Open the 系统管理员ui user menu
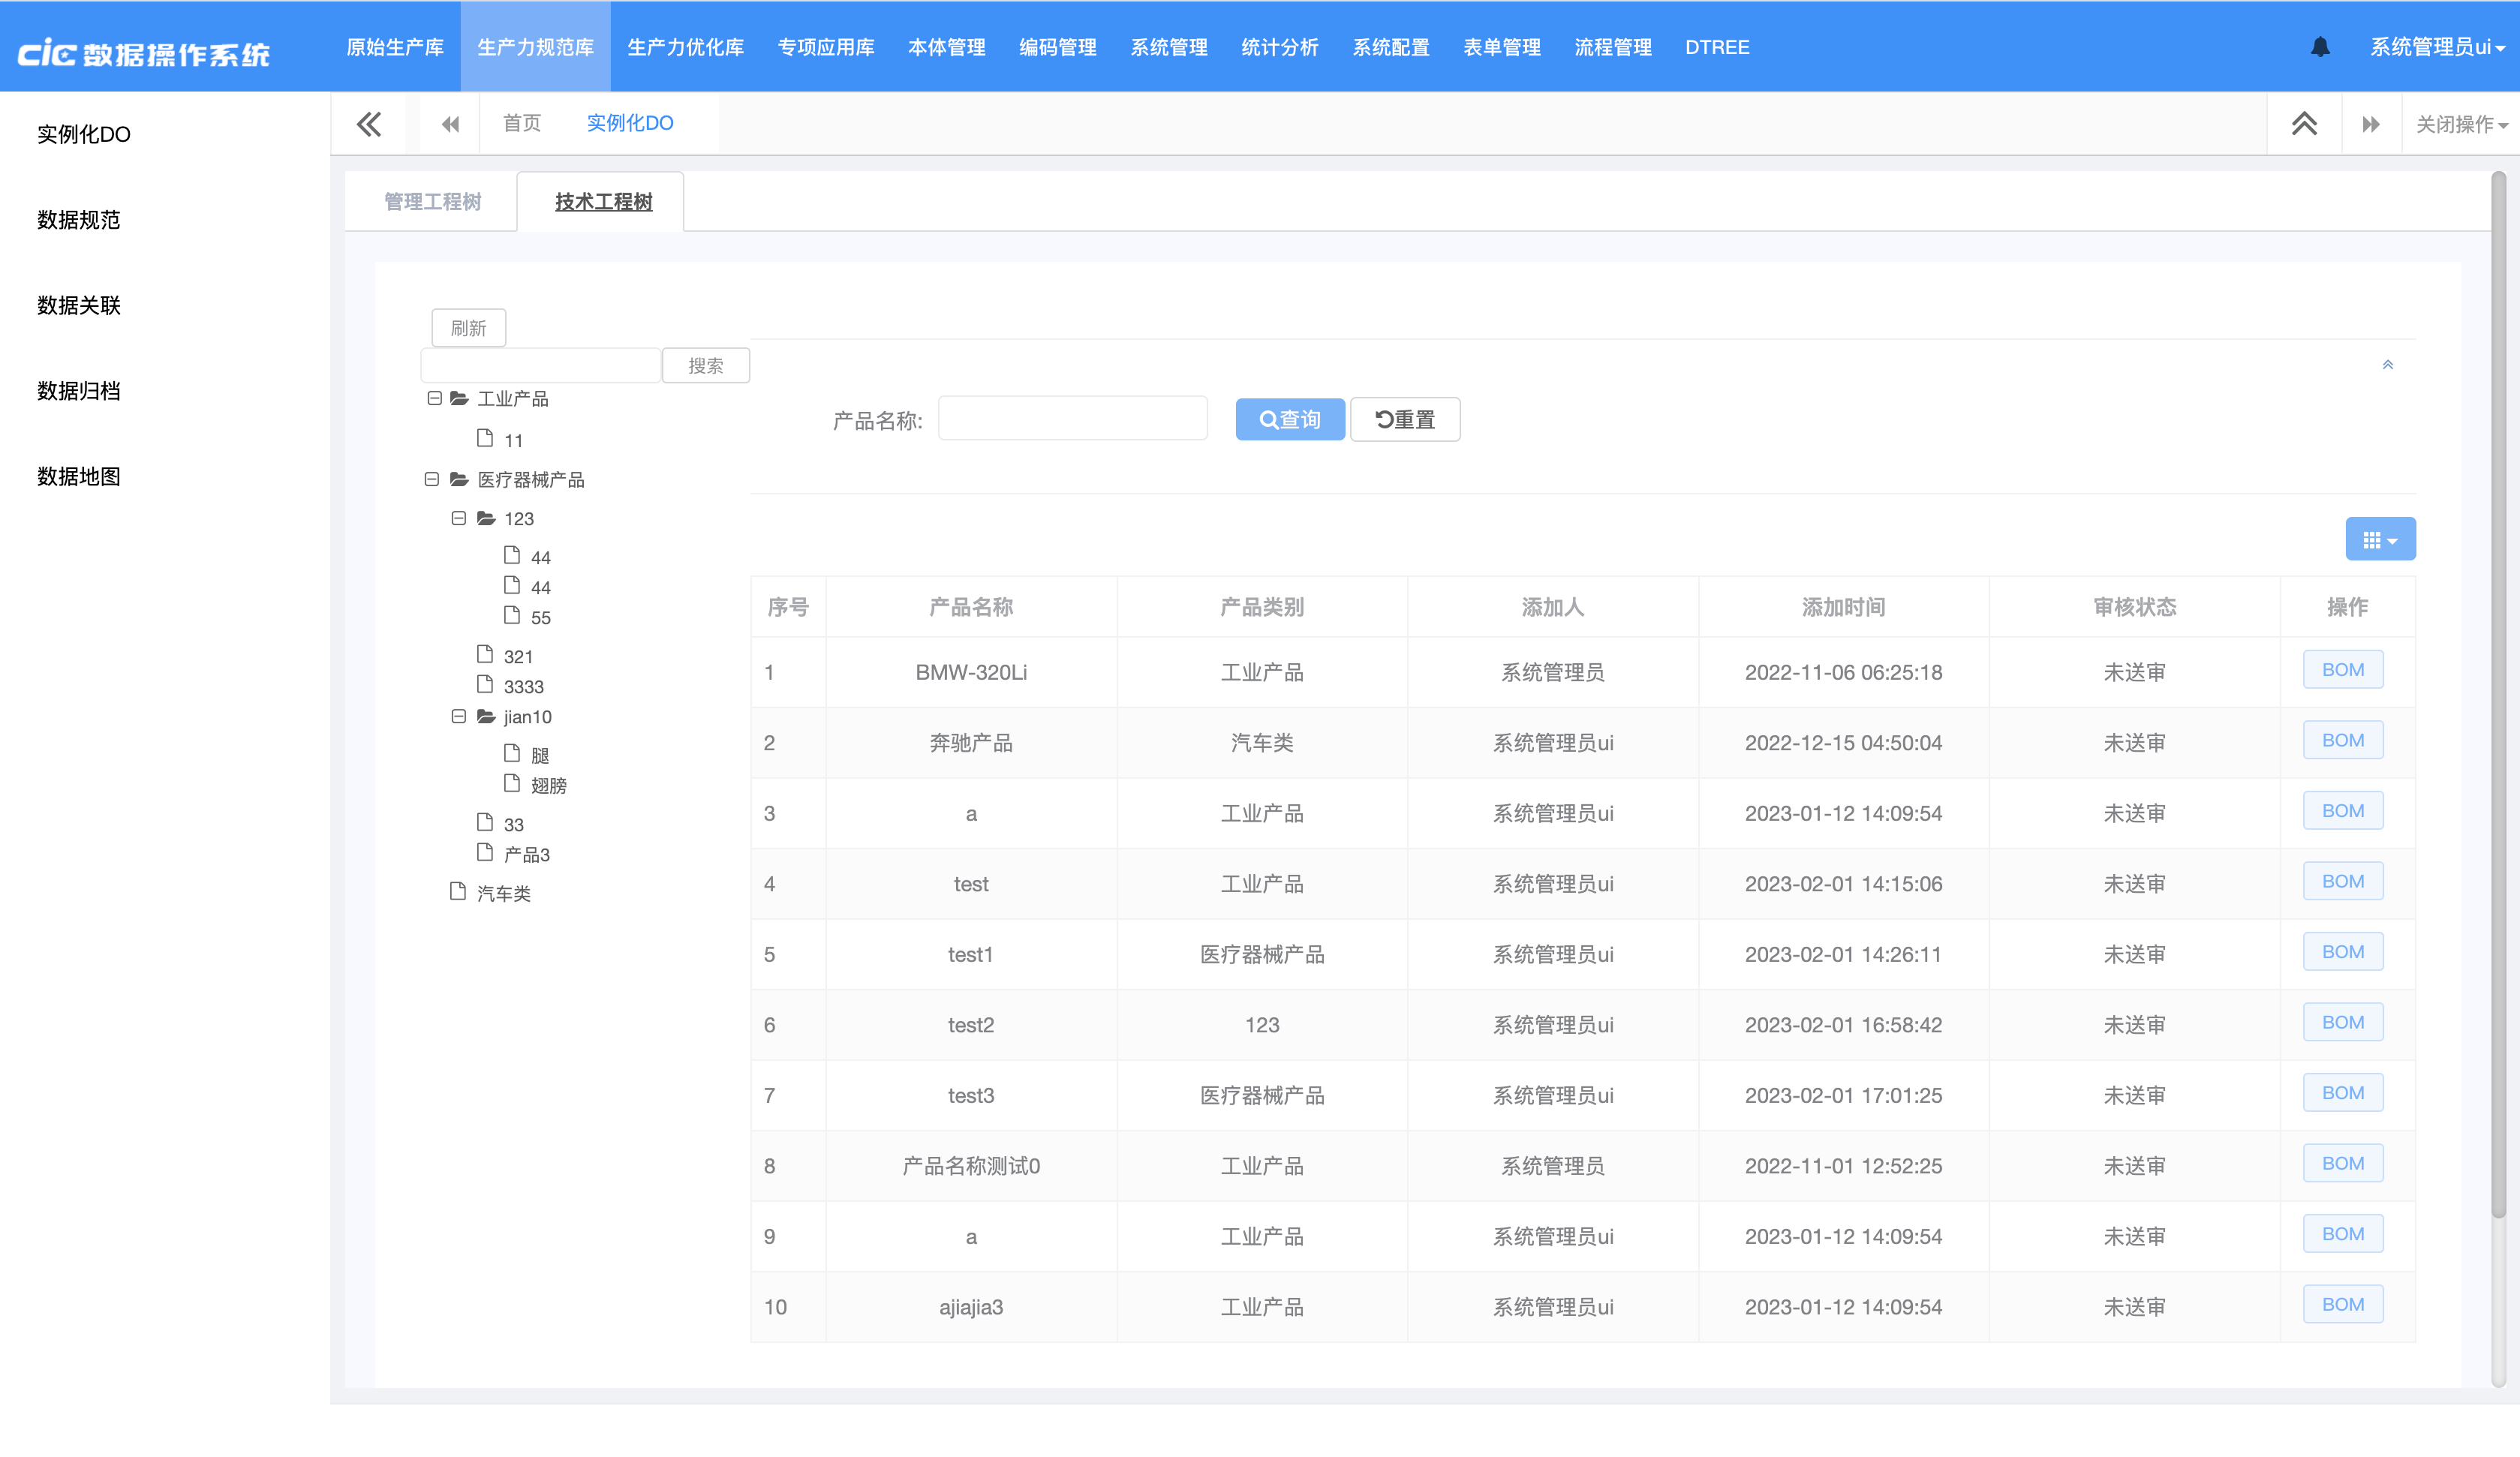This screenshot has height=1457, width=2520. (x=2436, y=47)
